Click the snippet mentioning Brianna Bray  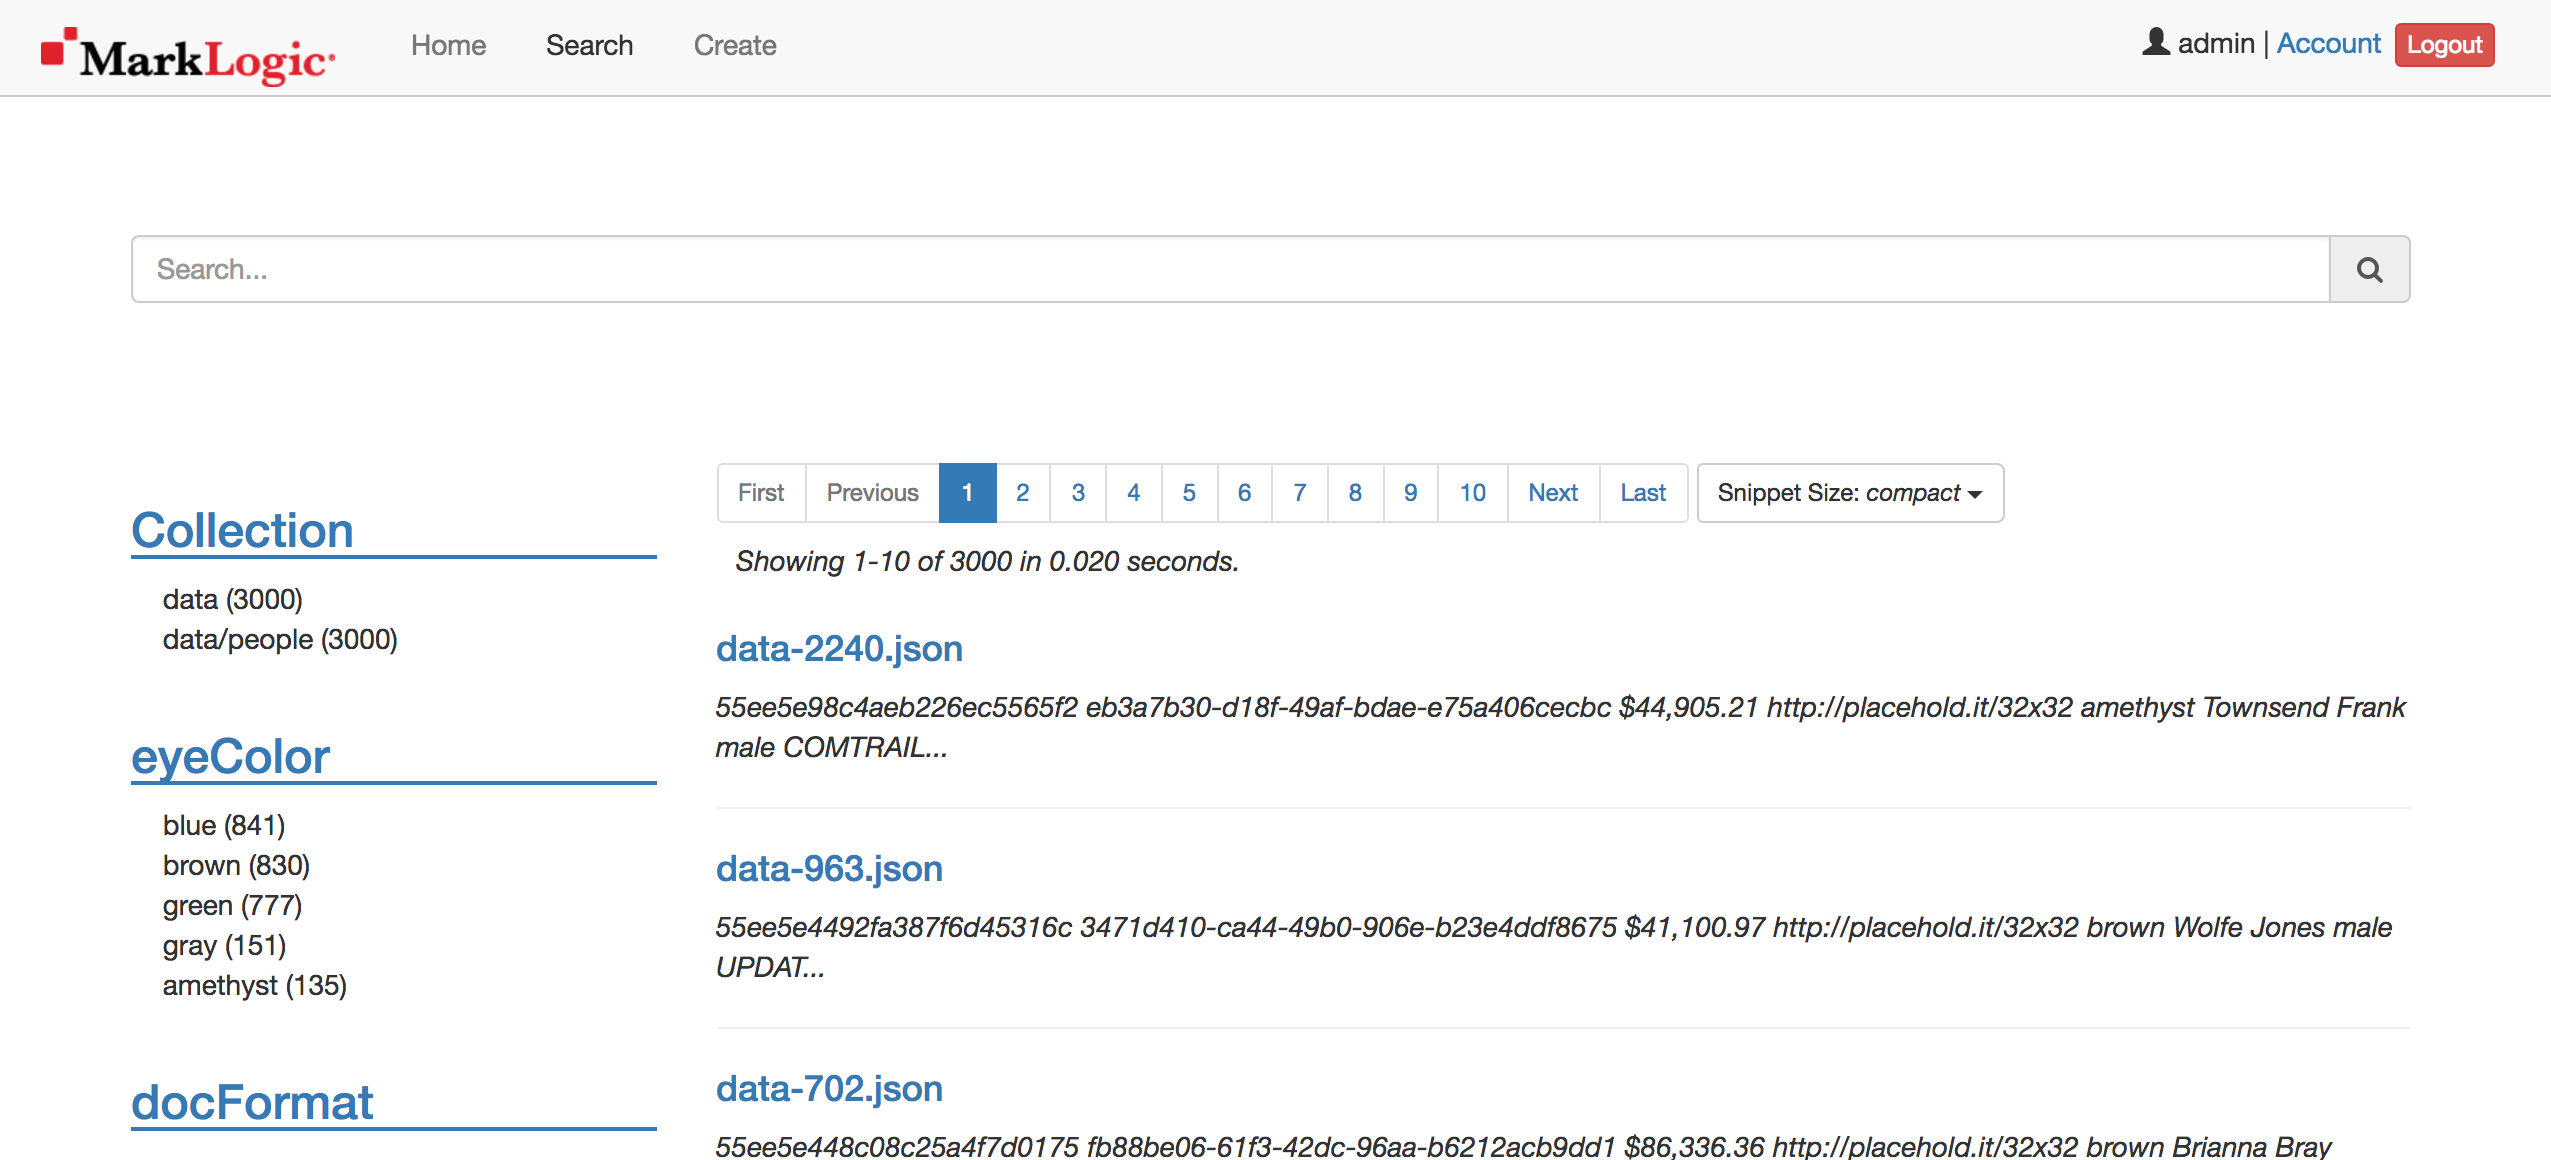coord(1523,1146)
